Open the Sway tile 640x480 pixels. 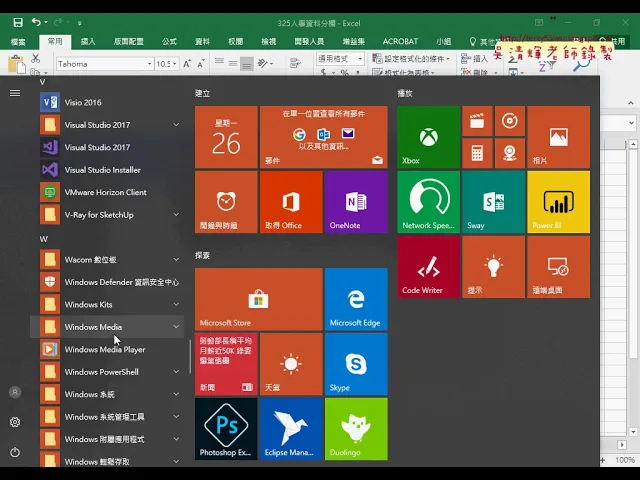[493, 202]
